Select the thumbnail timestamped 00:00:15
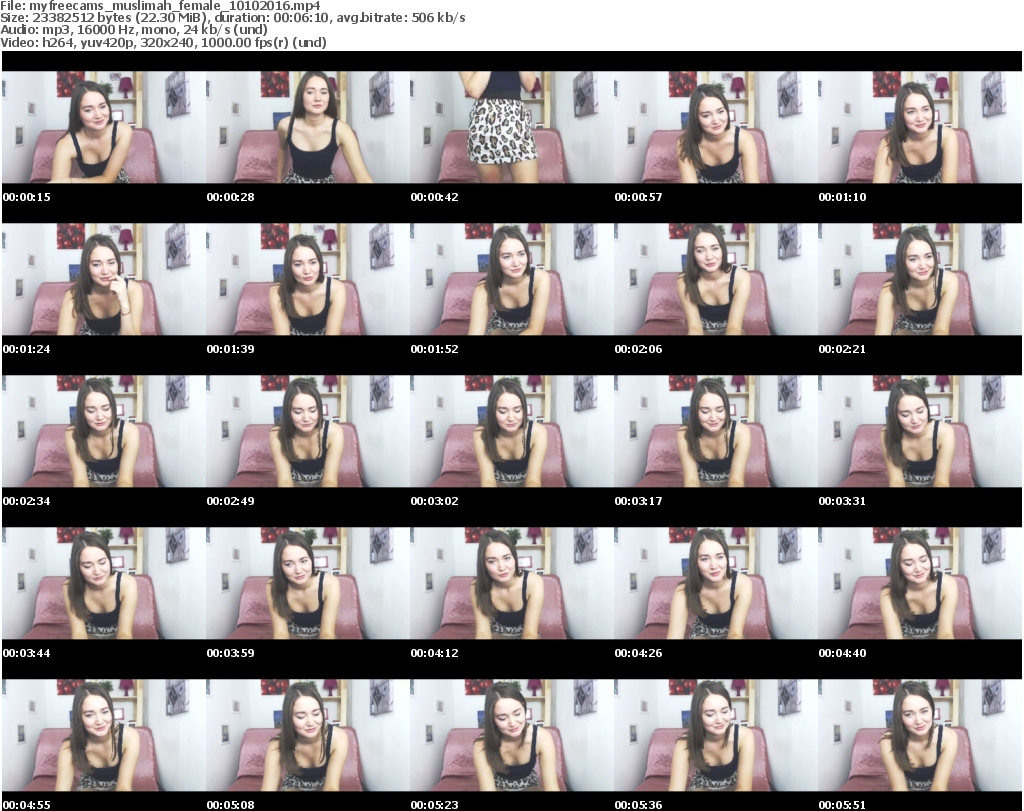The width and height of the screenshot is (1024, 811). (104, 127)
